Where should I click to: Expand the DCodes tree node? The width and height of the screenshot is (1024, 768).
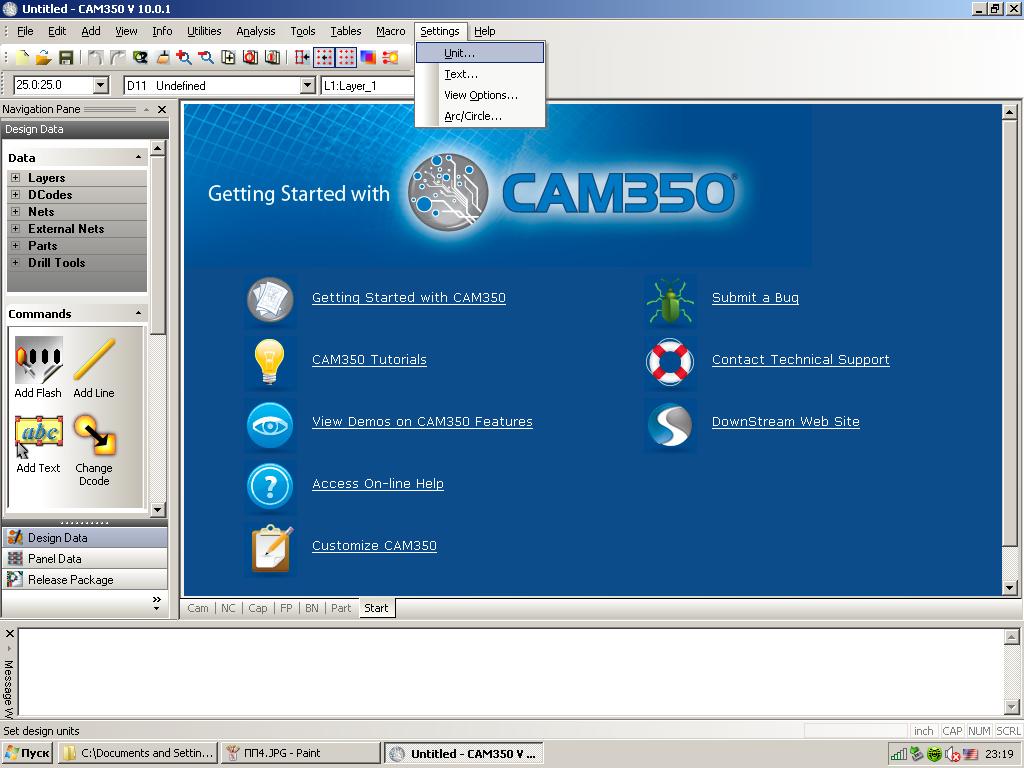point(15,195)
